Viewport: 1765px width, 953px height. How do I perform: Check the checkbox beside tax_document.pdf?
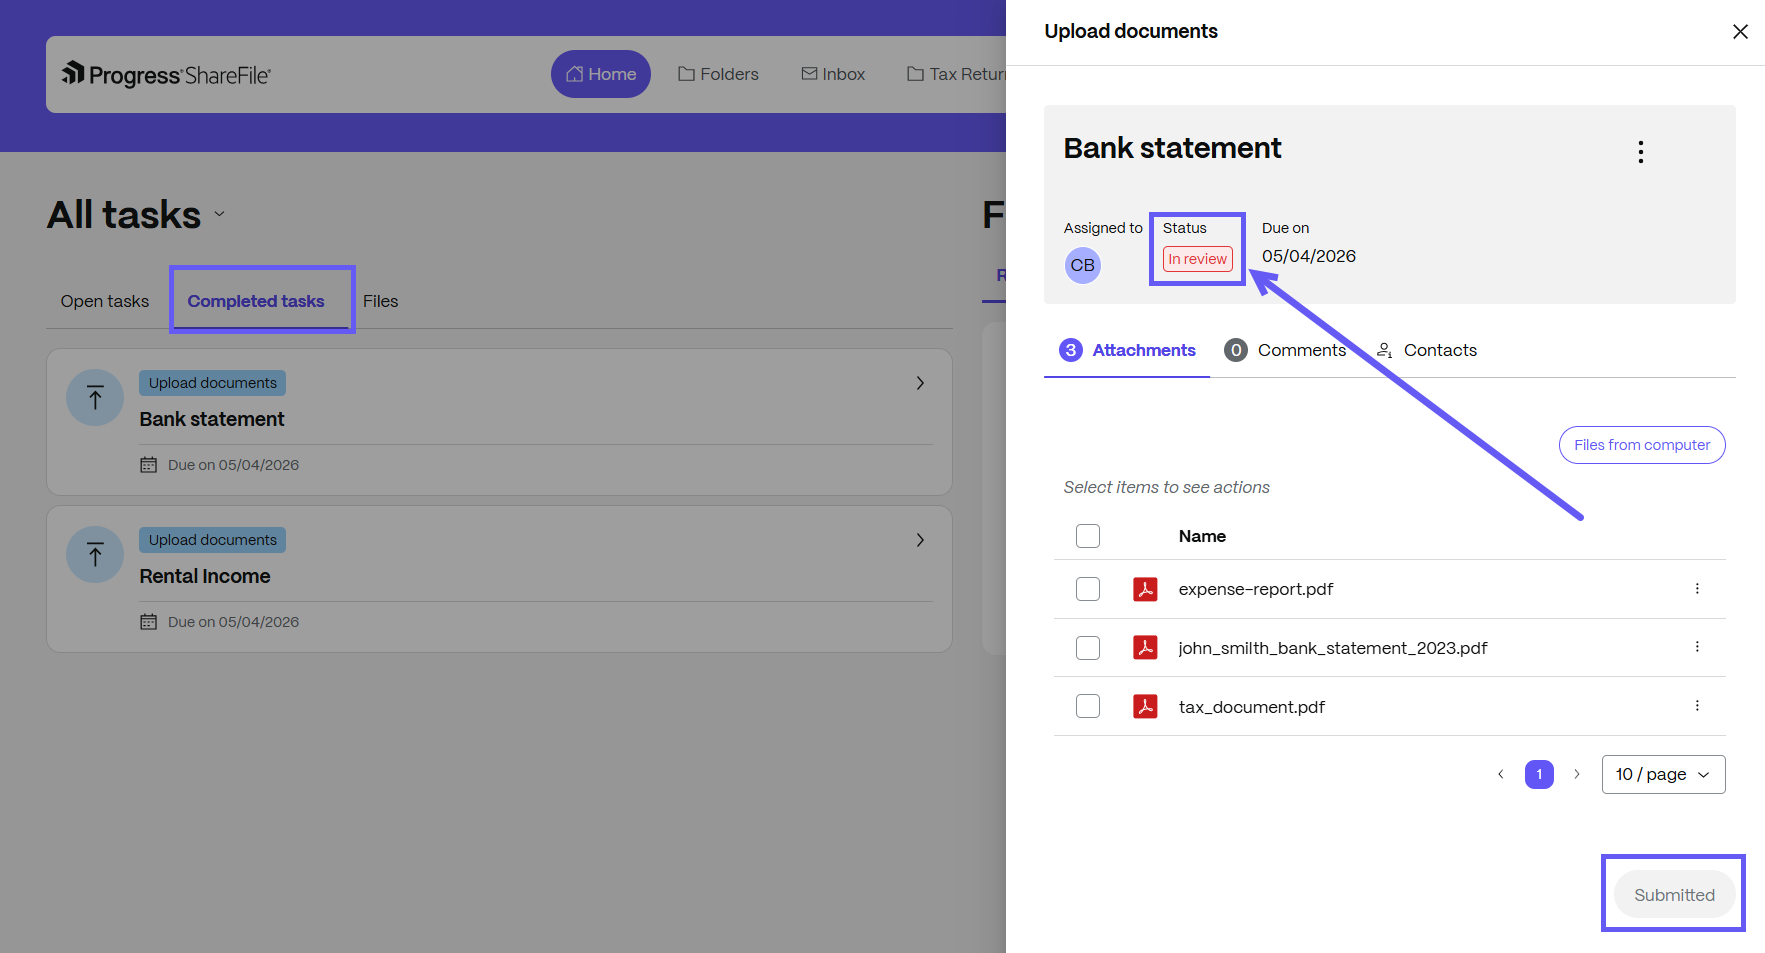(x=1087, y=705)
